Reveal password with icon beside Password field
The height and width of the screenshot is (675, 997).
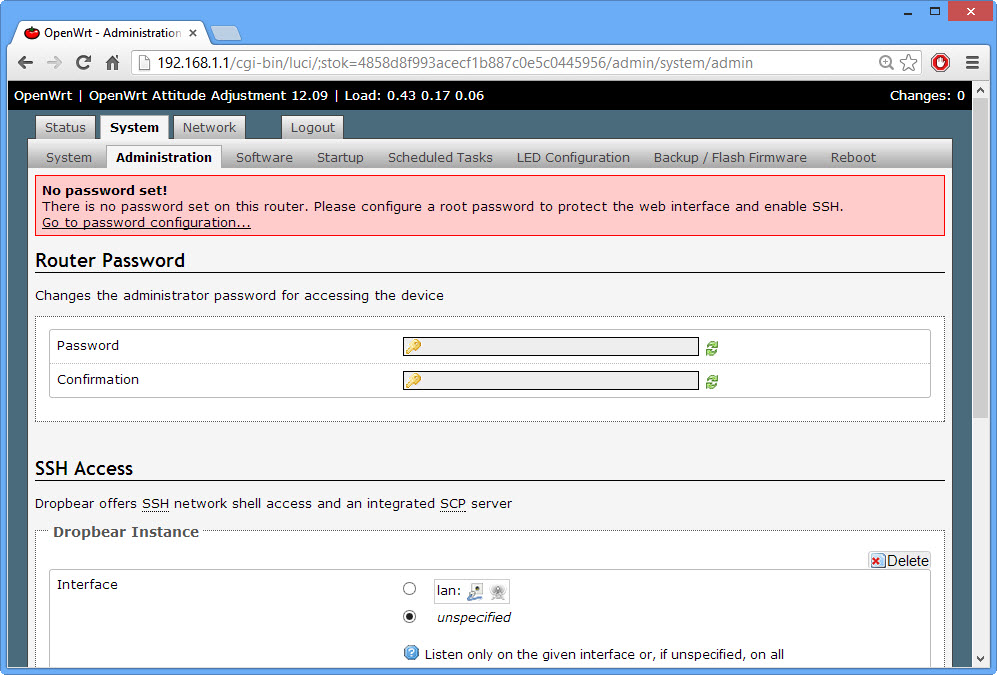tap(712, 348)
